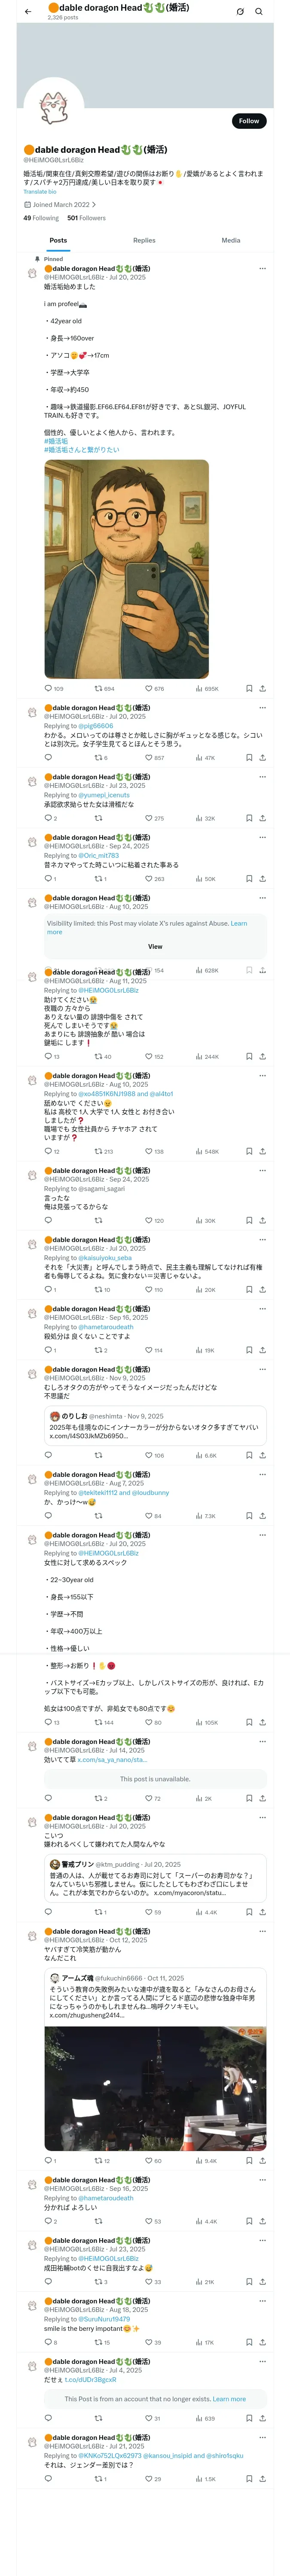Screen dimensions: 290x2576
Task: Share the pinned post via share icon
Action: (263, 689)
